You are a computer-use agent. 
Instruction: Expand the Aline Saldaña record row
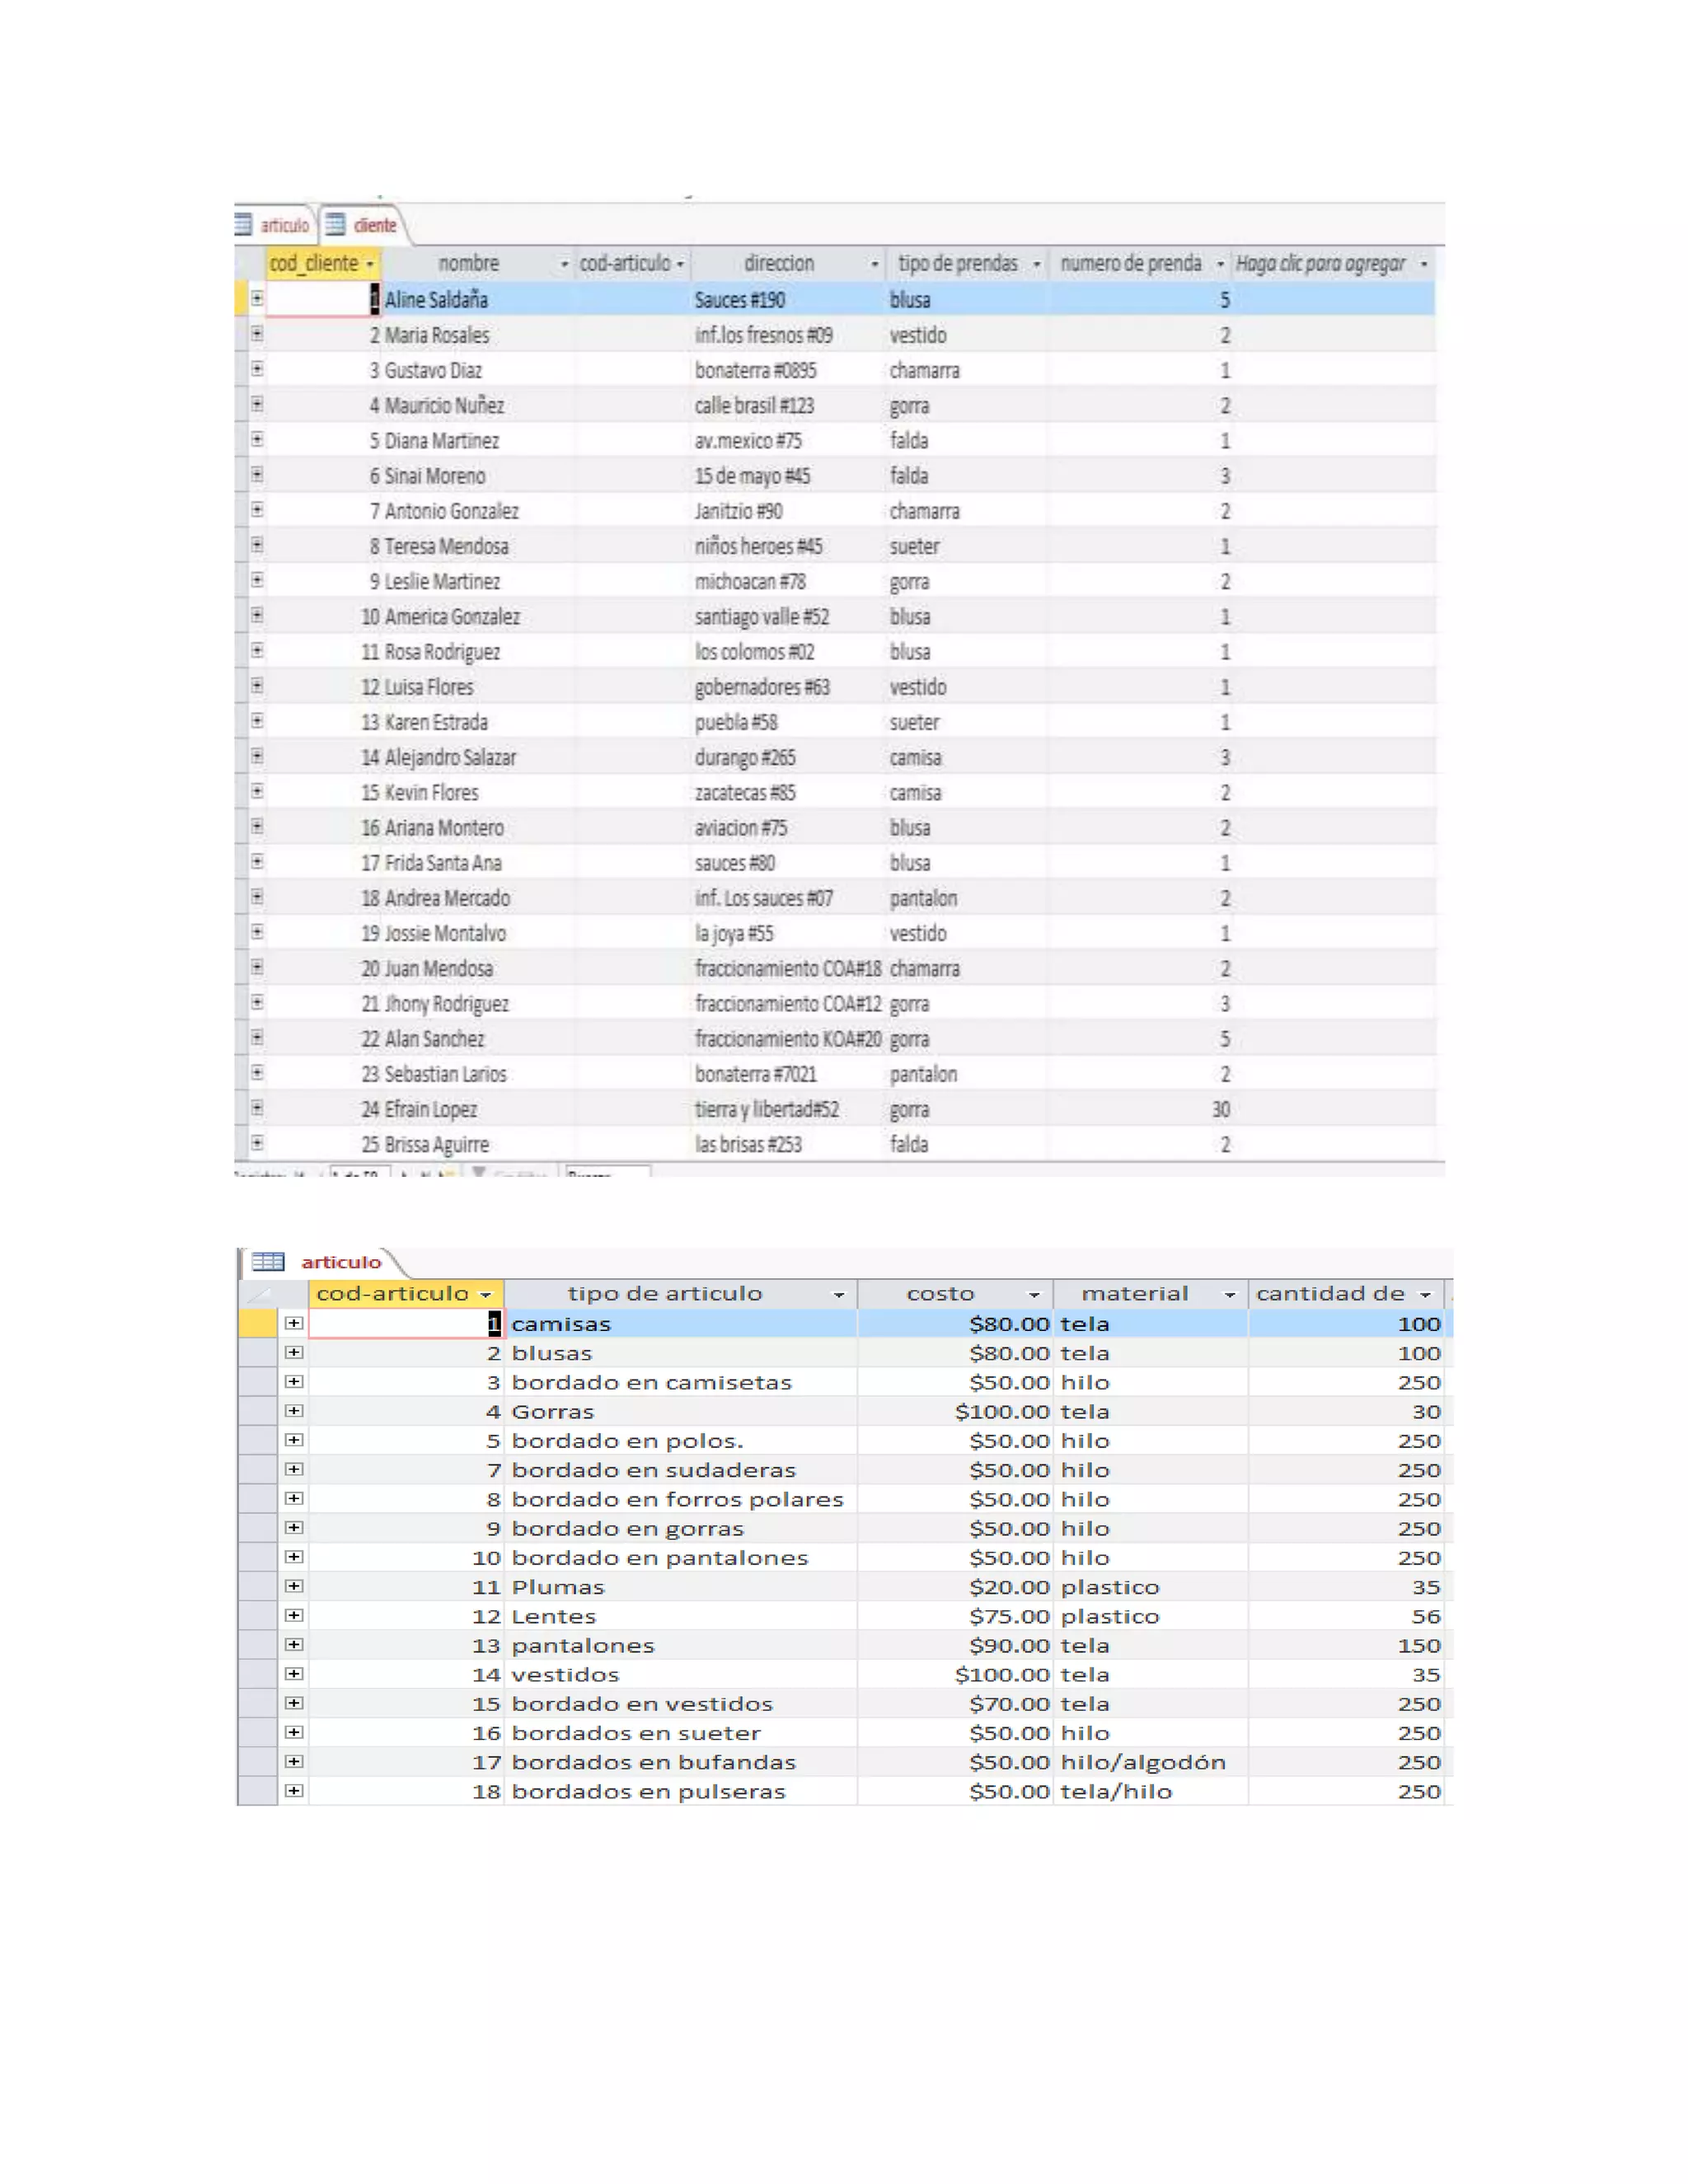pyautogui.click(x=257, y=298)
